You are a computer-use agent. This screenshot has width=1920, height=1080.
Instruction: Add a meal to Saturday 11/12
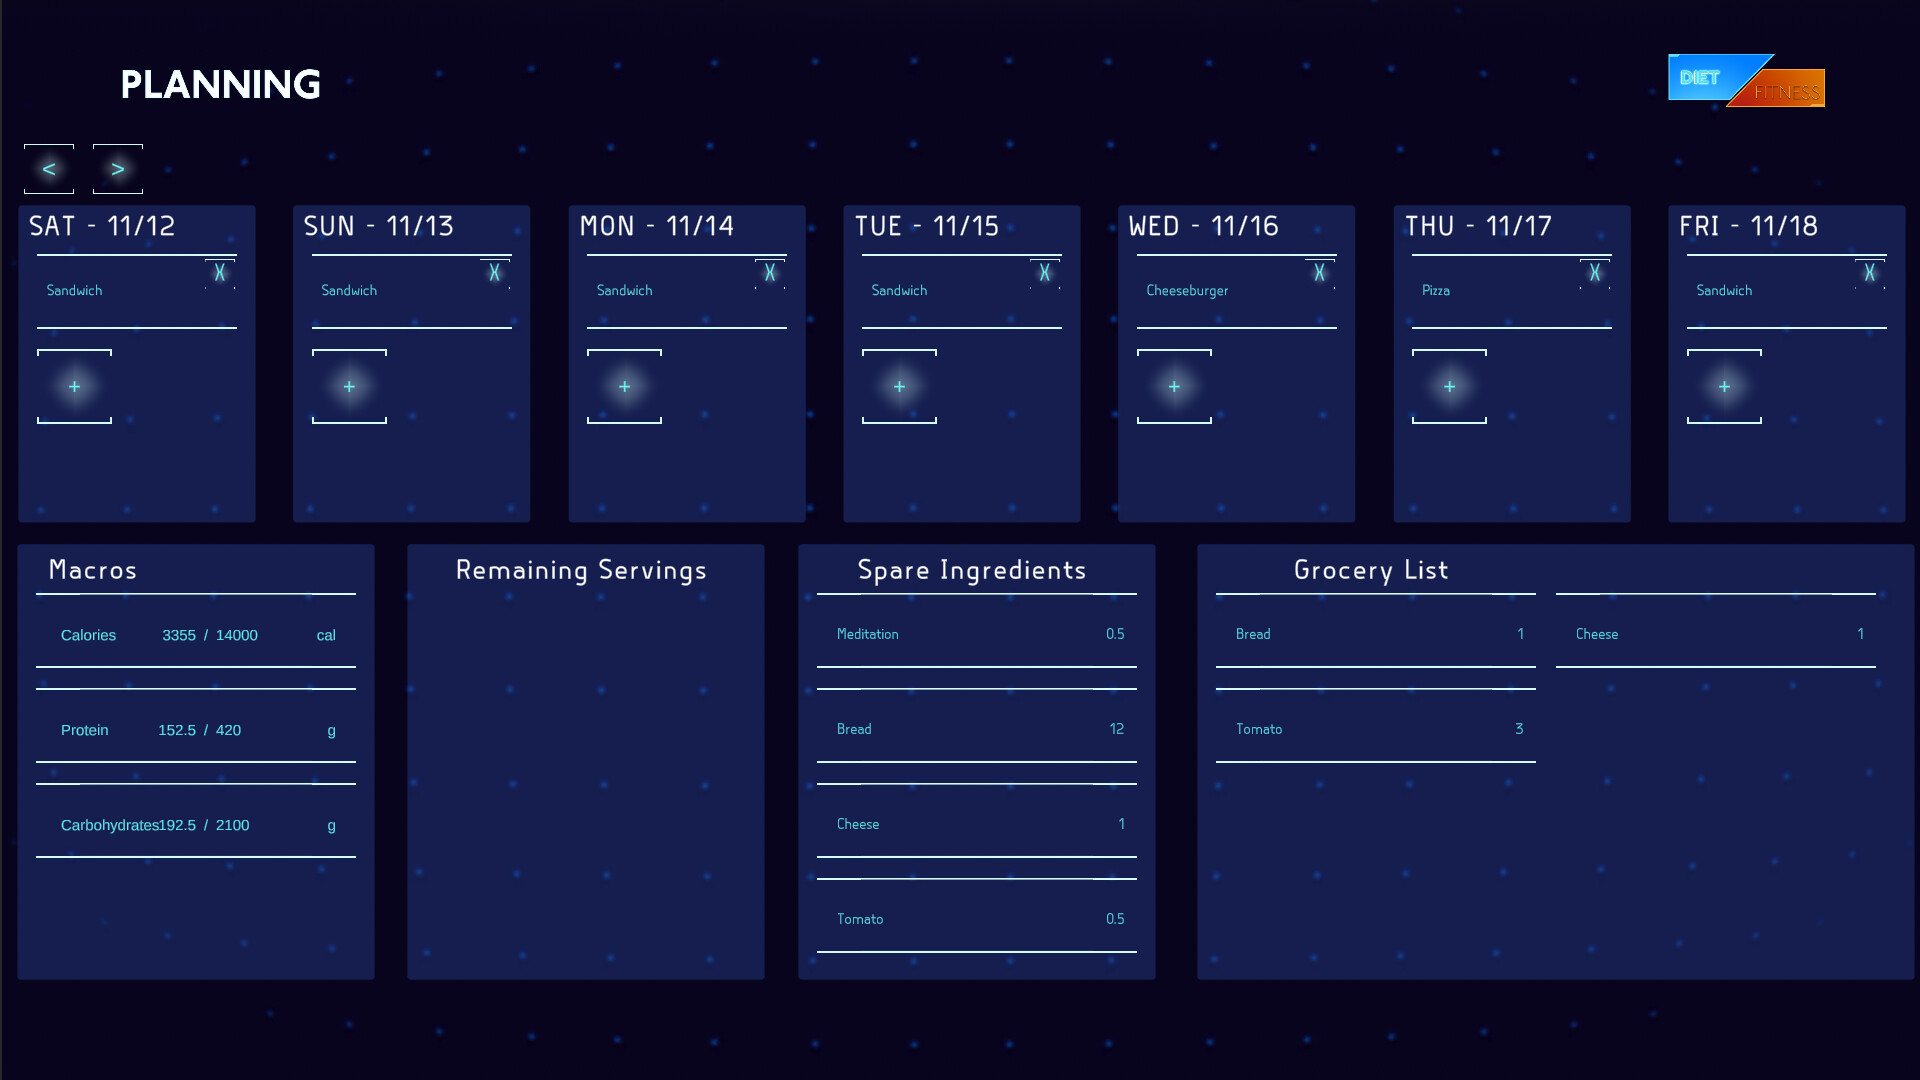(x=74, y=386)
